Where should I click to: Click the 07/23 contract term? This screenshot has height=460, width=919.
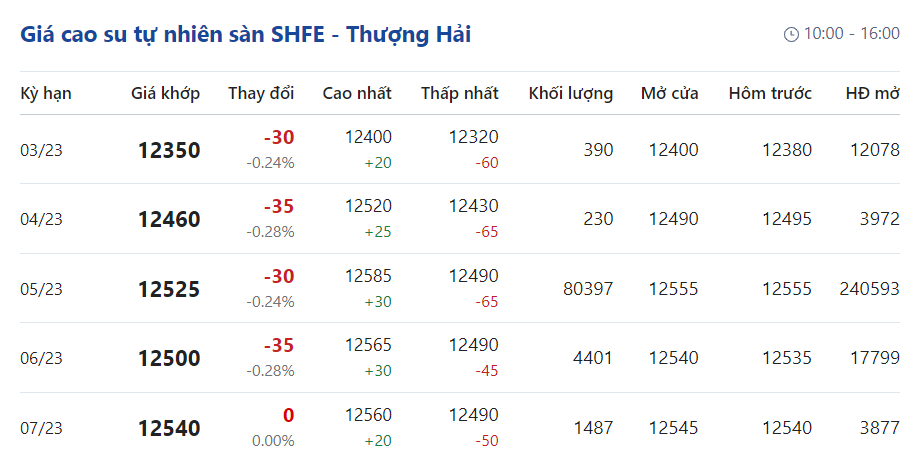pyautogui.click(x=41, y=428)
